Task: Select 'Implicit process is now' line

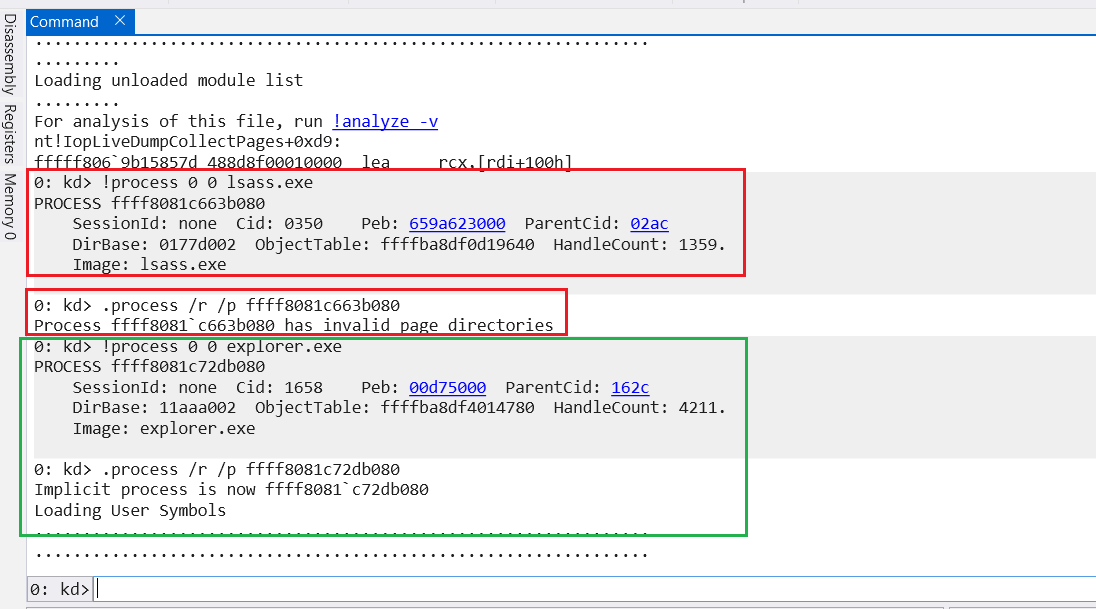Action: pyautogui.click(x=231, y=489)
